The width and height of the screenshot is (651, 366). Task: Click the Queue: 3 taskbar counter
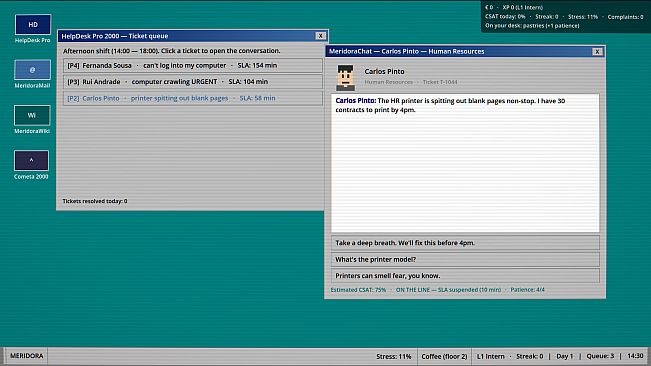coord(600,356)
